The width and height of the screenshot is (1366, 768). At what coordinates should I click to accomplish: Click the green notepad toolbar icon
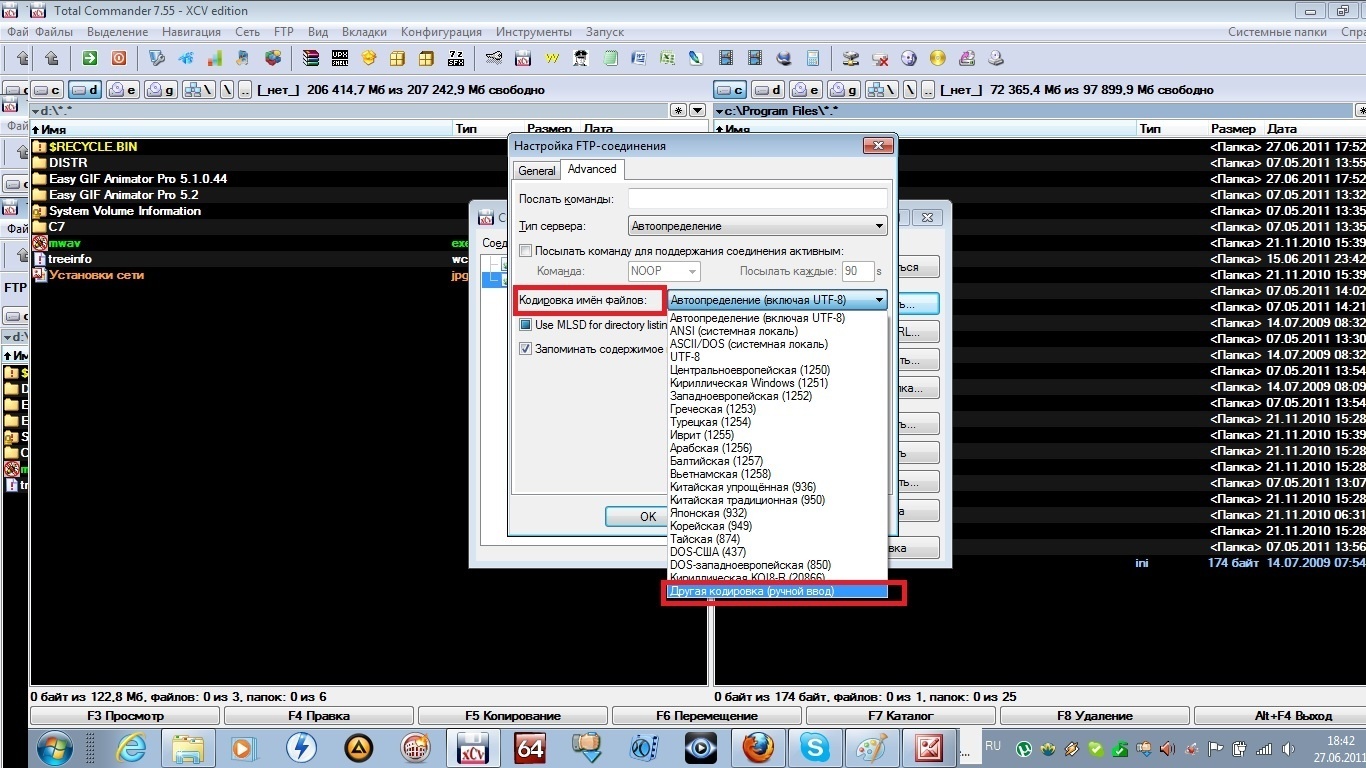pos(610,58)
